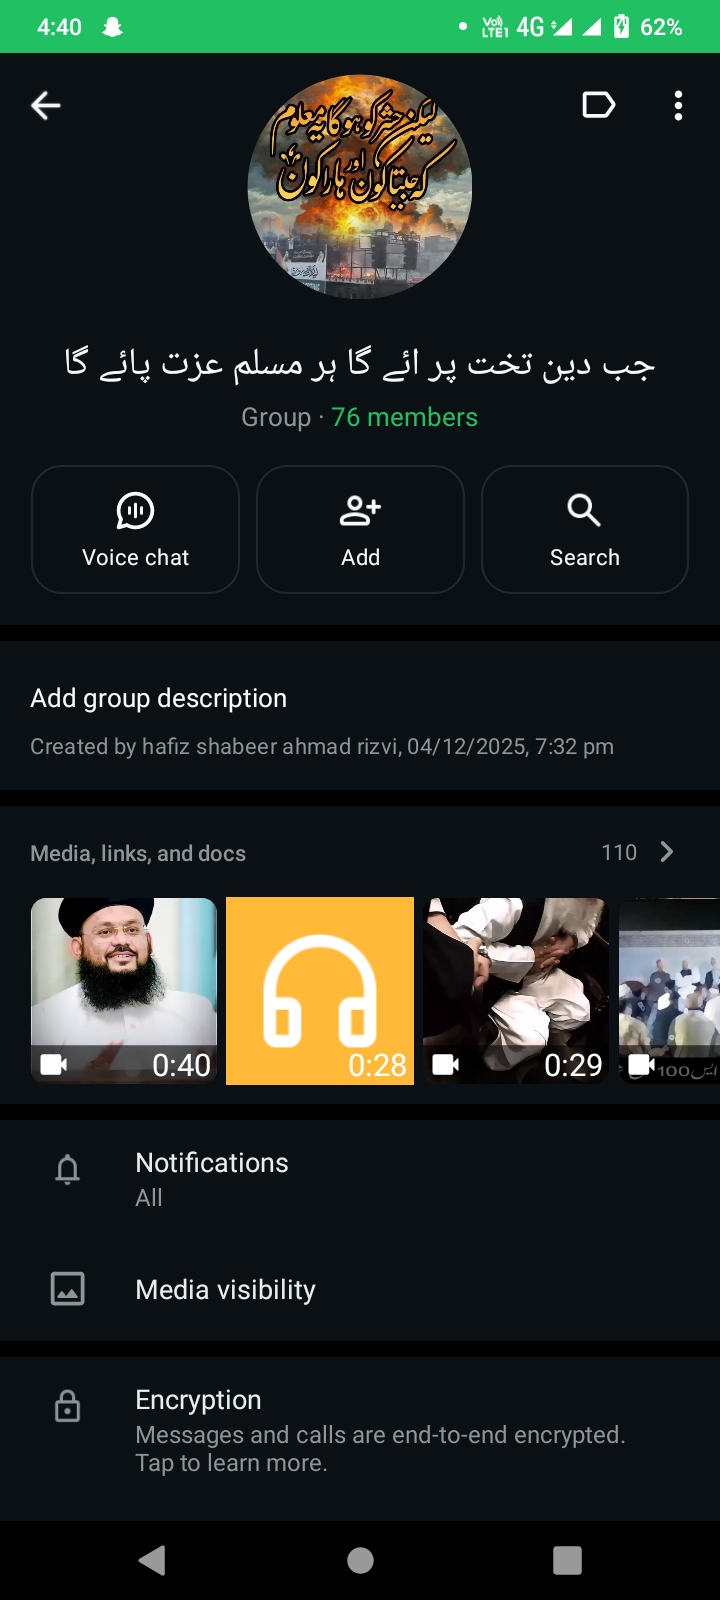Viewport: 720px width, 1600px height.
Task: Tap the label tag icon
Action: 598,105
